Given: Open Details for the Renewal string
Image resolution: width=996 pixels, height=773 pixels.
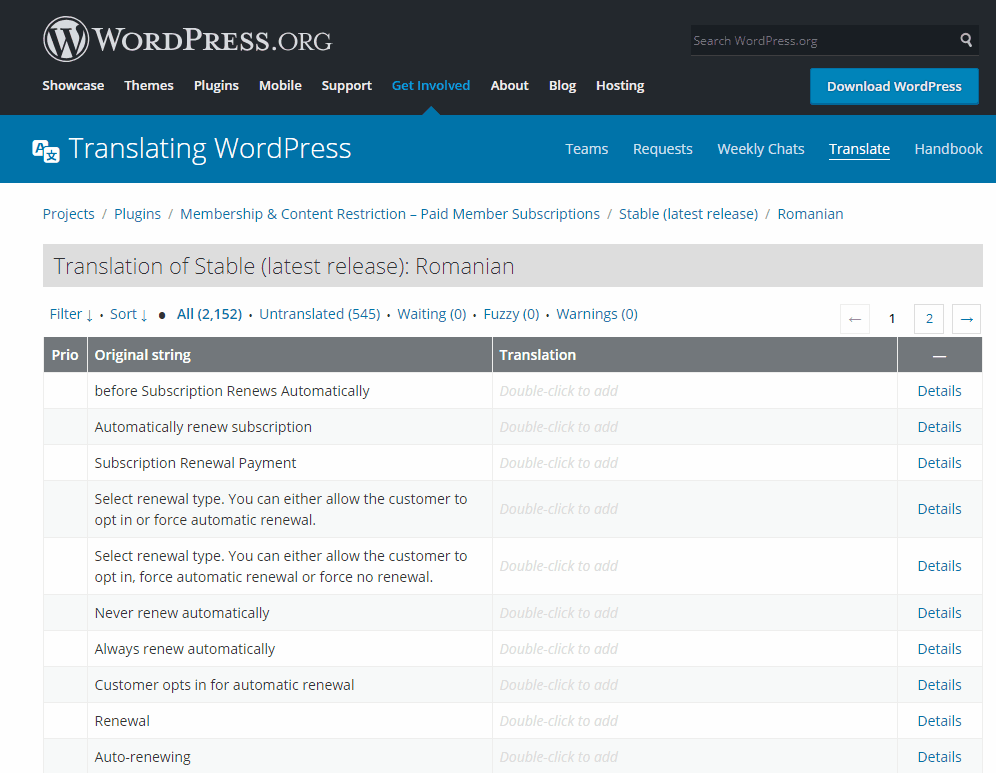Looking at the screenshot, I should pyautogui.click(x=939, y=721).
